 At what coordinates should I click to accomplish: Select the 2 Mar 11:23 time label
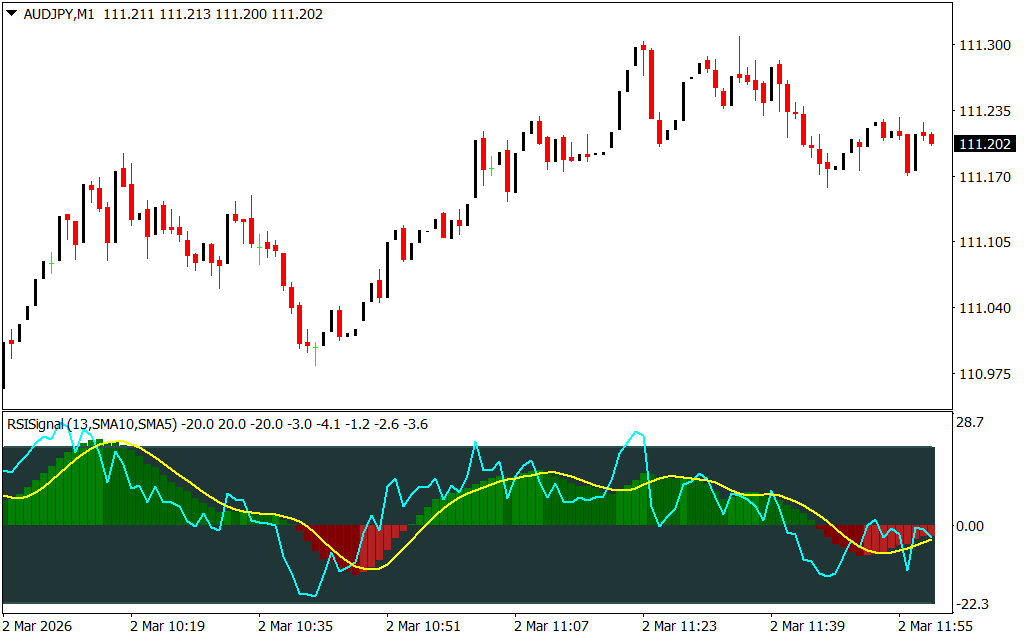coord(680,626)
